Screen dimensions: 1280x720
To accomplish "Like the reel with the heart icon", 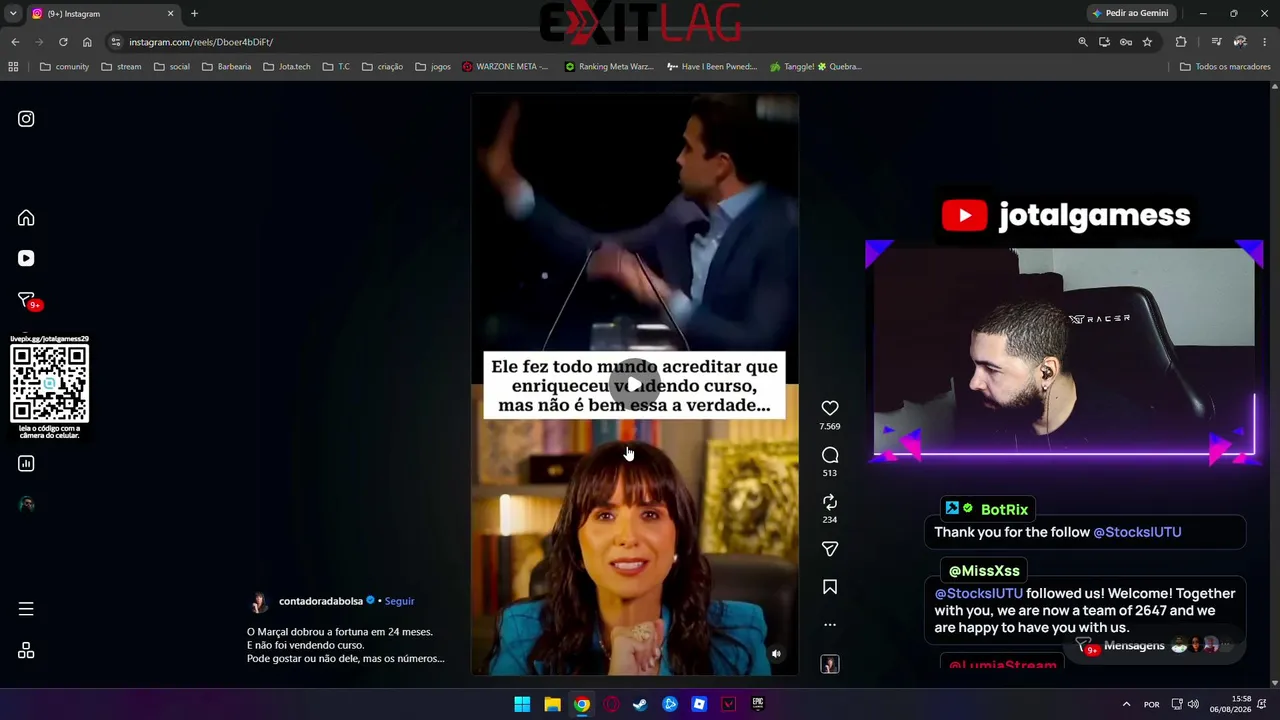I will coord(830,408).
